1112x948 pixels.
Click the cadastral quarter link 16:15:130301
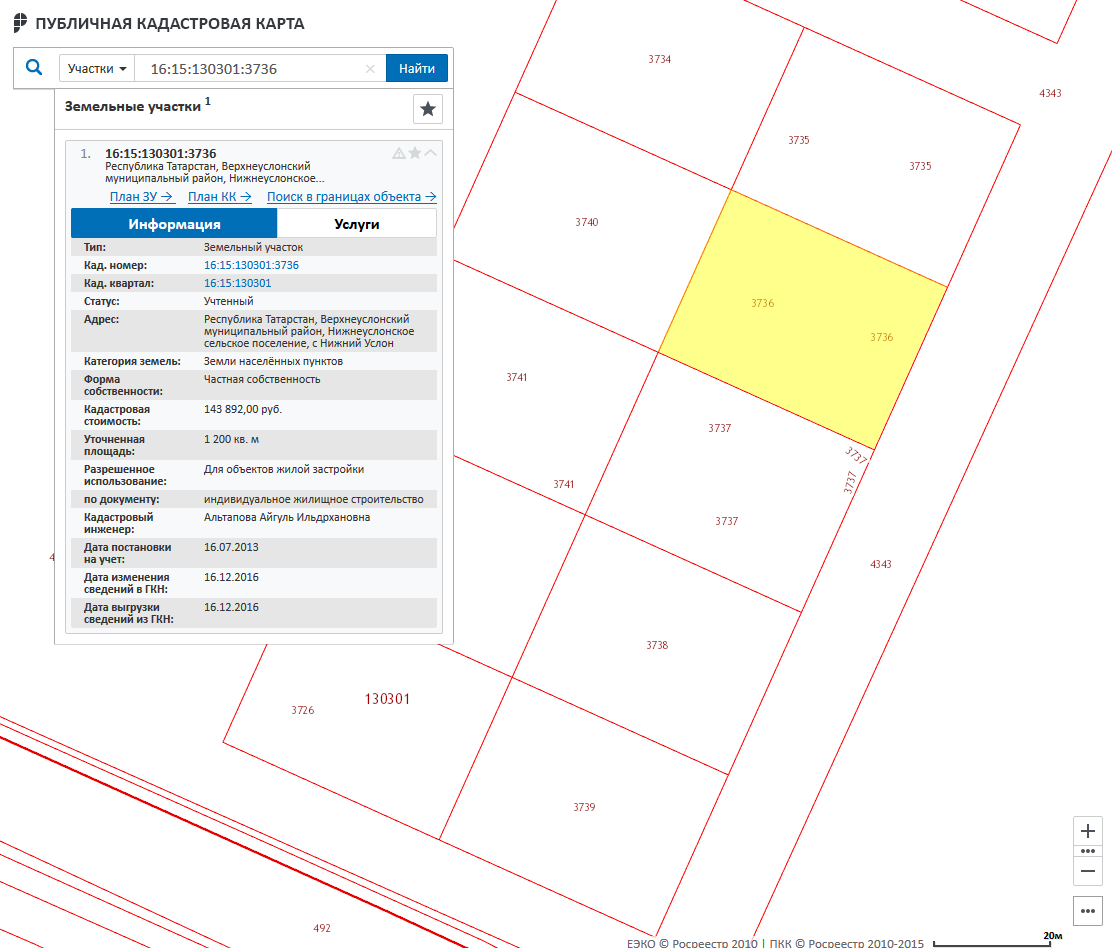click(238, 283)
